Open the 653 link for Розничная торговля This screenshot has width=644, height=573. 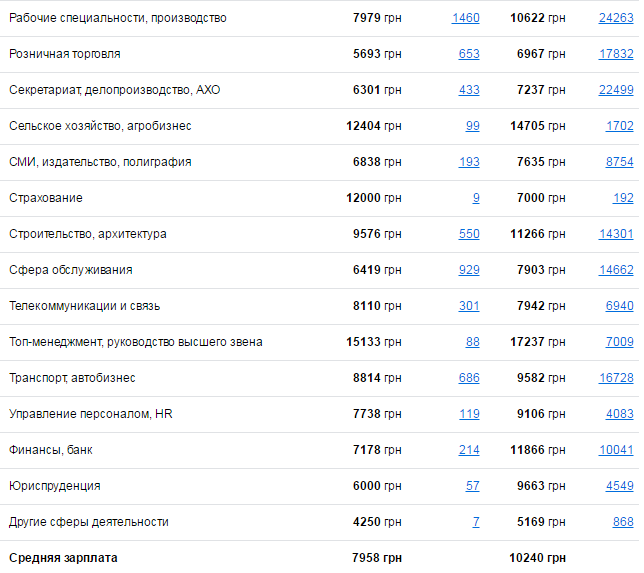pos(468,54)
